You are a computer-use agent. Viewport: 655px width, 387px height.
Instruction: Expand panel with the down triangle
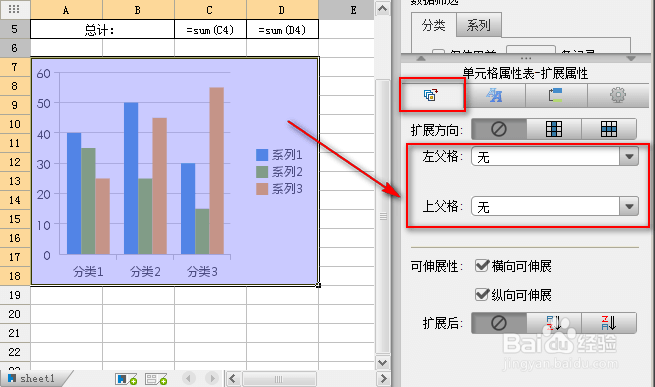pos(631,58)
